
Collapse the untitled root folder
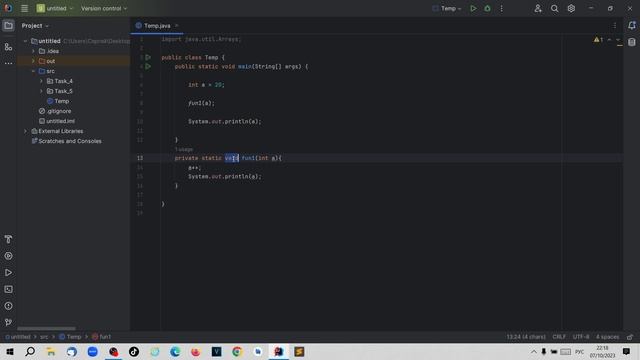[x=25, y=41]
